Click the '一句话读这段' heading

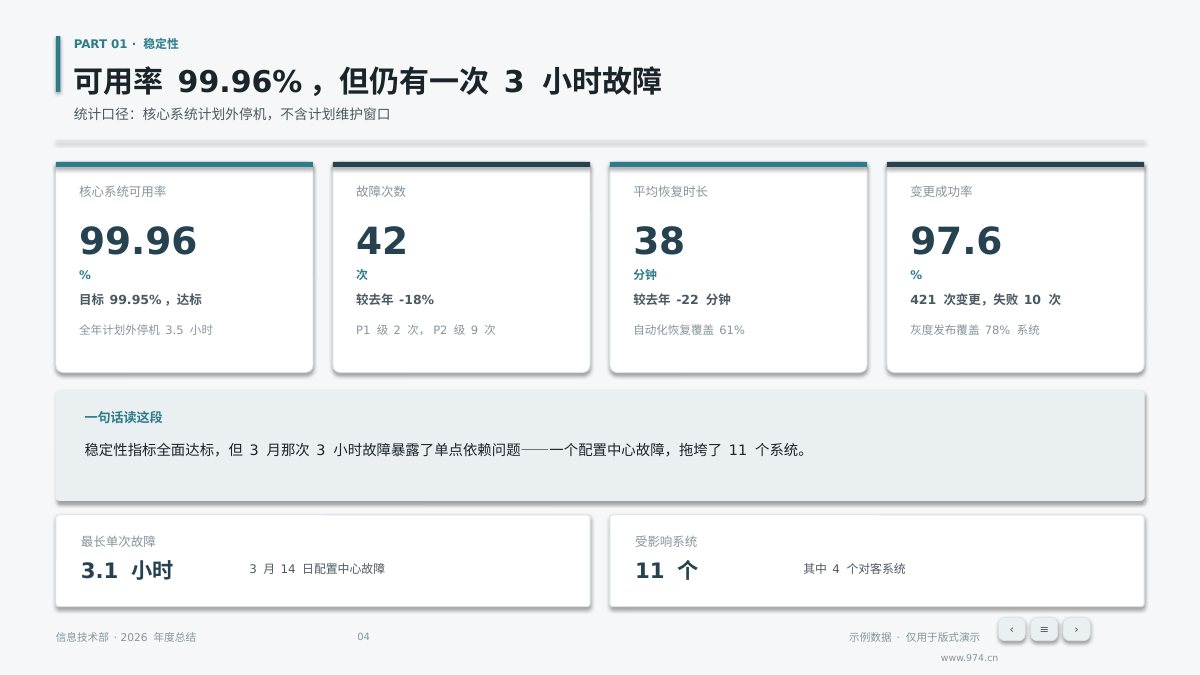(123, 417)
